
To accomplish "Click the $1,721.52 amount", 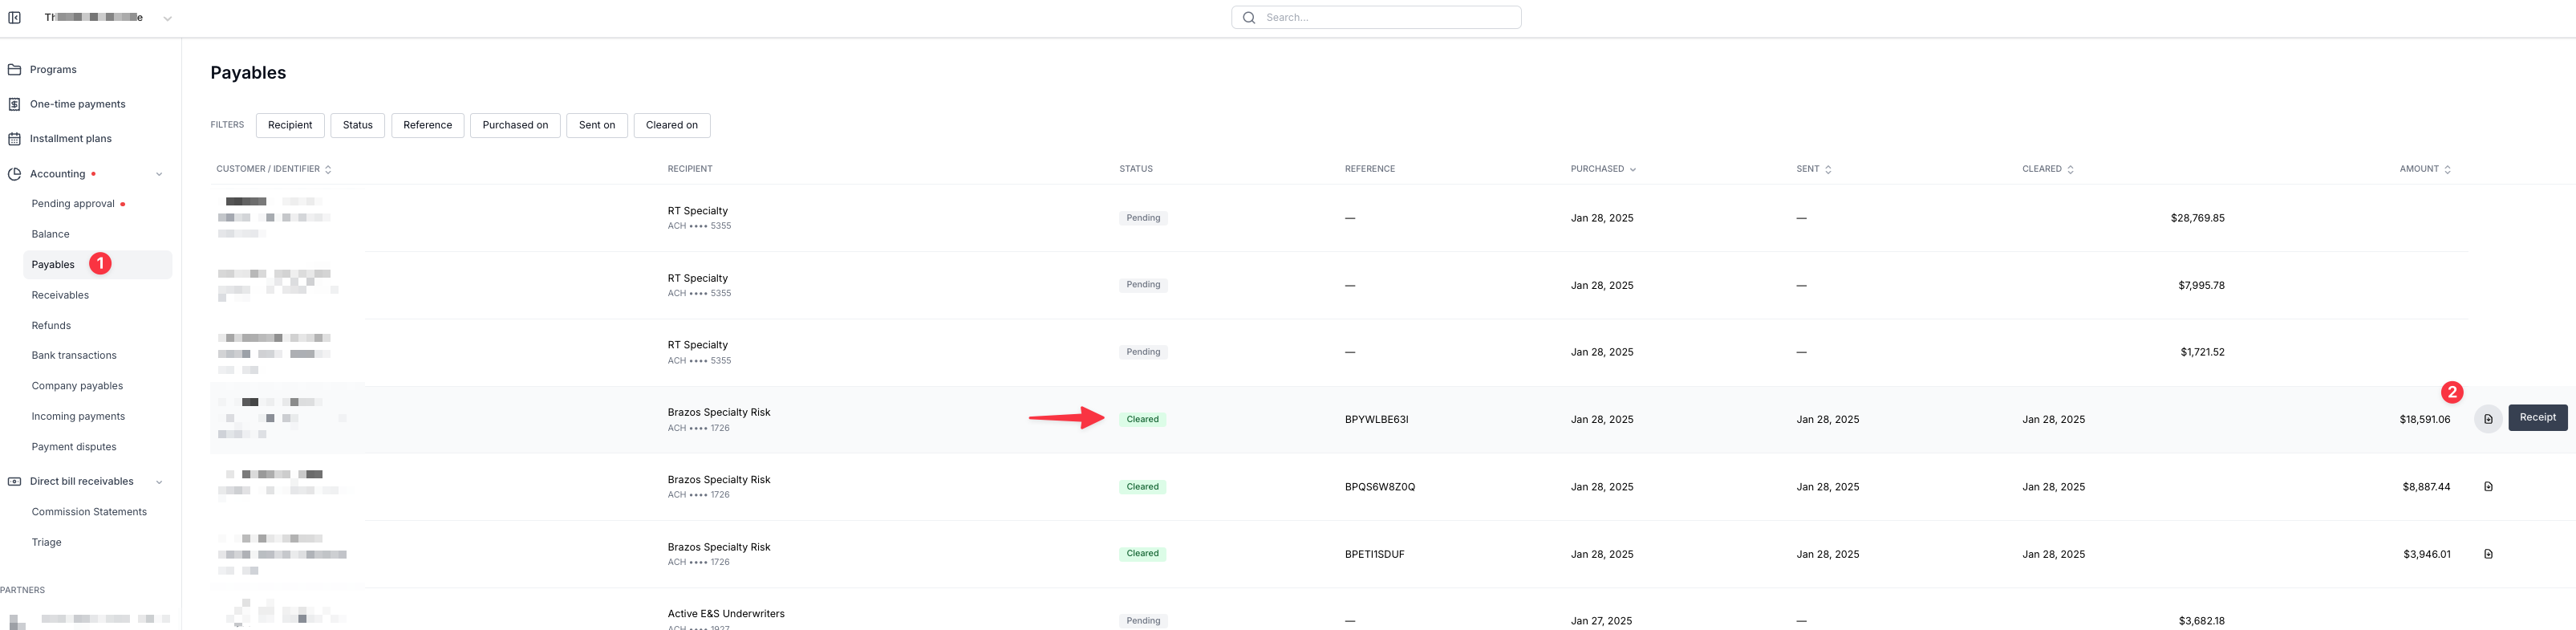I will click(x=2202, y=352).
